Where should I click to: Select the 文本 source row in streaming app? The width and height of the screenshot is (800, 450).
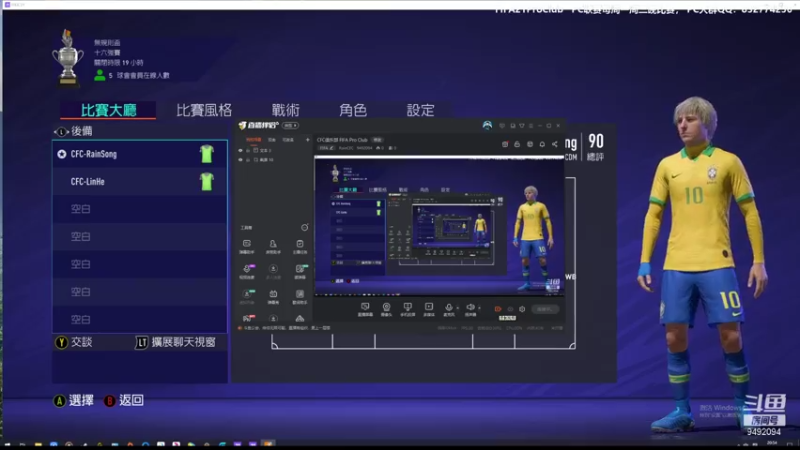pos(274,151)
